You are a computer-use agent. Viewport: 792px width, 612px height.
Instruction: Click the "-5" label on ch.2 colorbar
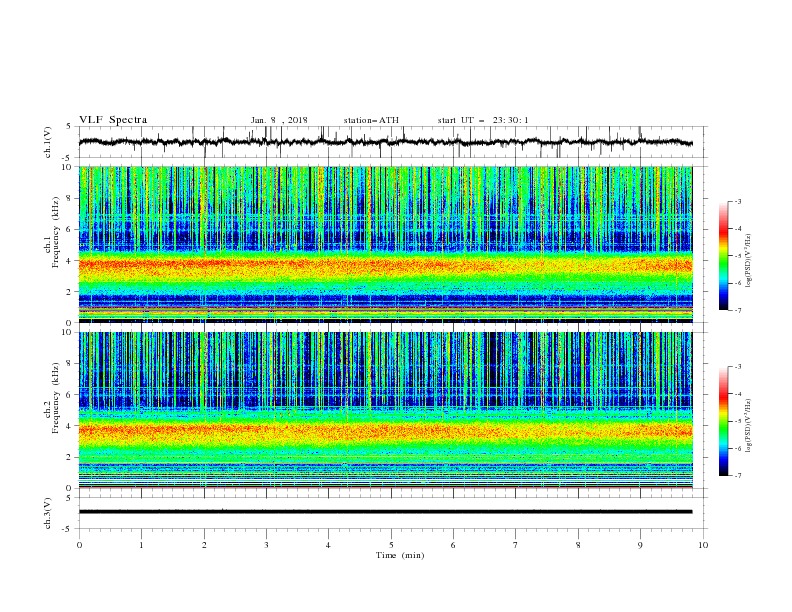(x=738, y=422)
